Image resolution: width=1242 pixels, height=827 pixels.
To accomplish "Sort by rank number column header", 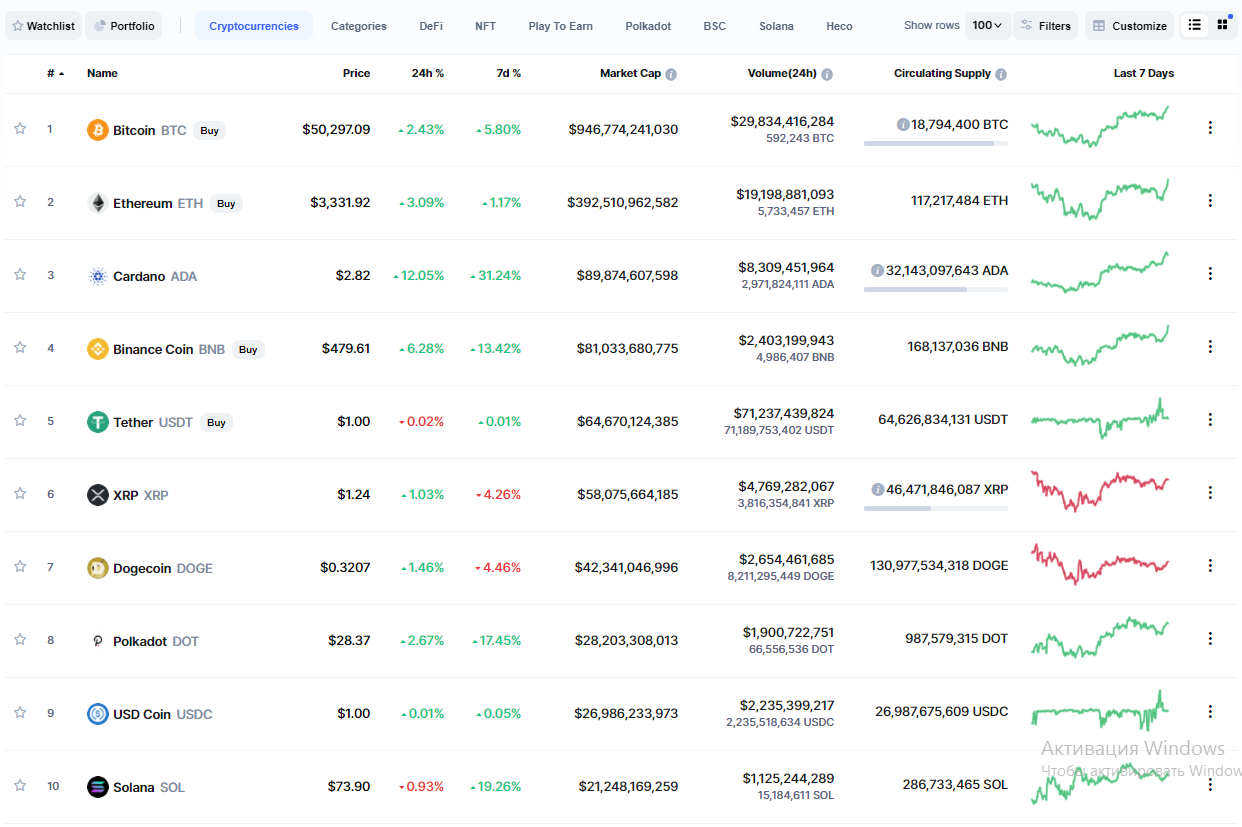I will point(55,74).
